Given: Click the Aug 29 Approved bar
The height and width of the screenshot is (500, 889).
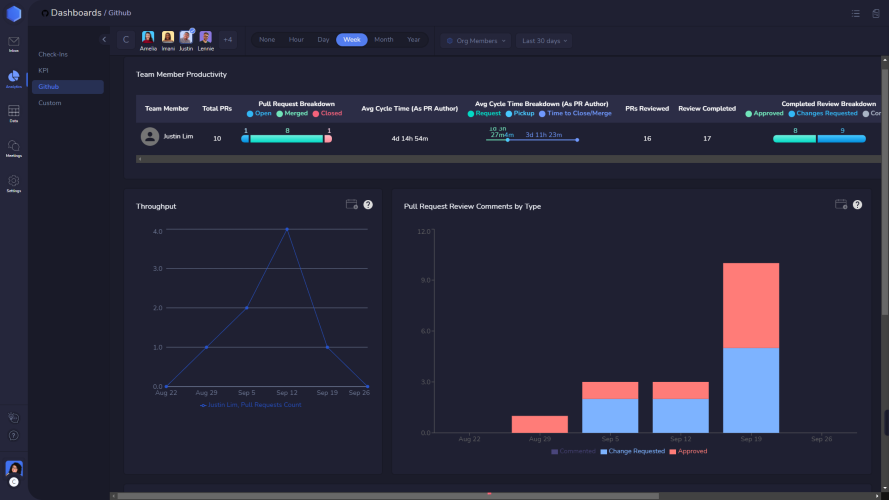Looking at the screenshot, I should click(540, 425).
